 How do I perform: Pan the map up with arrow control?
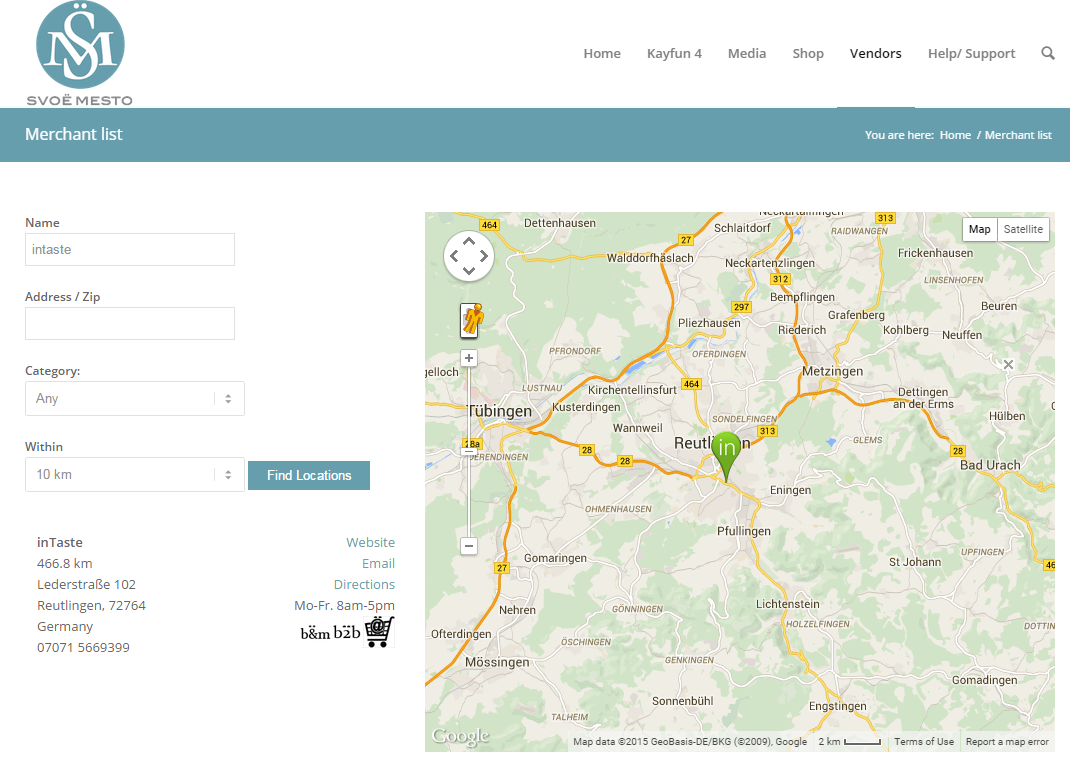point(469,242)
